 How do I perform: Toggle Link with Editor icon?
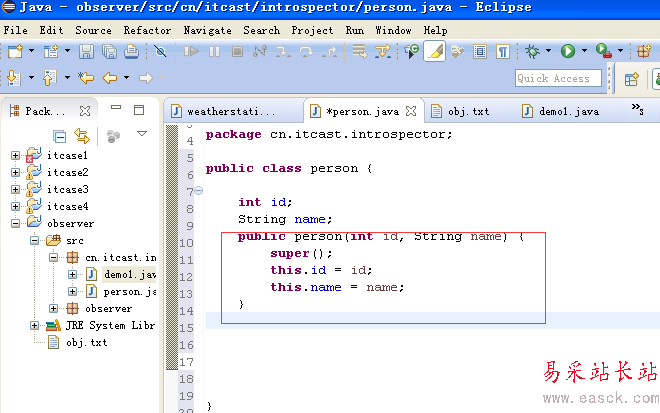tap(82, 136)
